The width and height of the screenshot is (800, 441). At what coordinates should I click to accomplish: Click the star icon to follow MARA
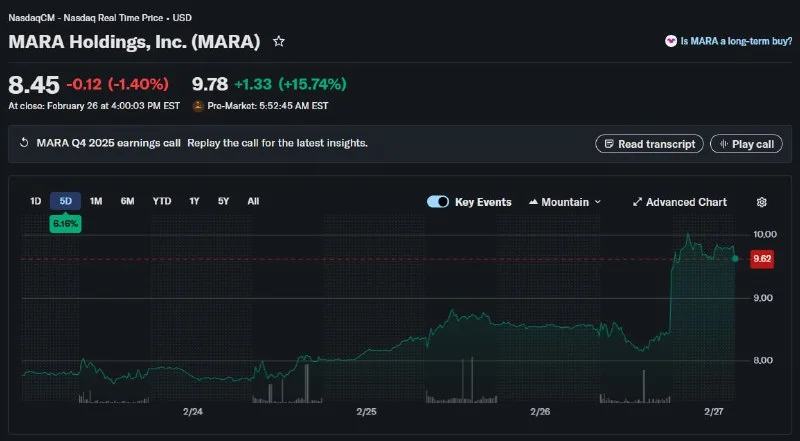[279, 42]
